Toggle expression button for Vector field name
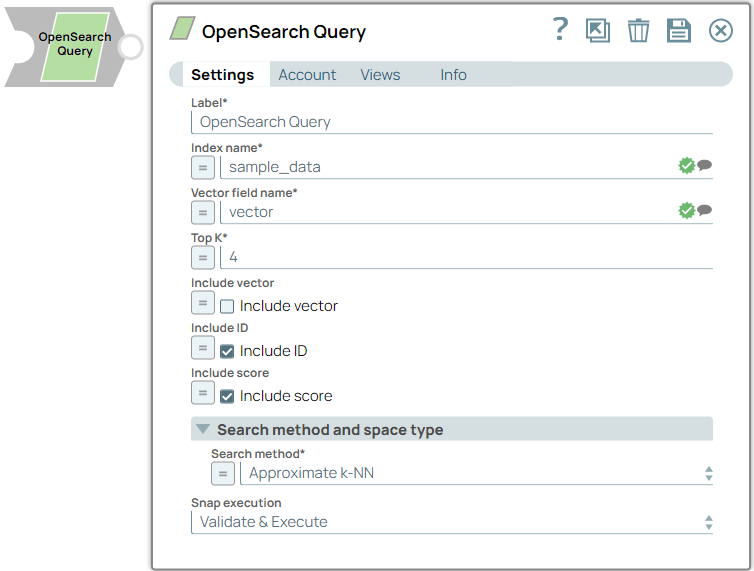This screenshot has width=754, height=571. click(x=203, y=212)
